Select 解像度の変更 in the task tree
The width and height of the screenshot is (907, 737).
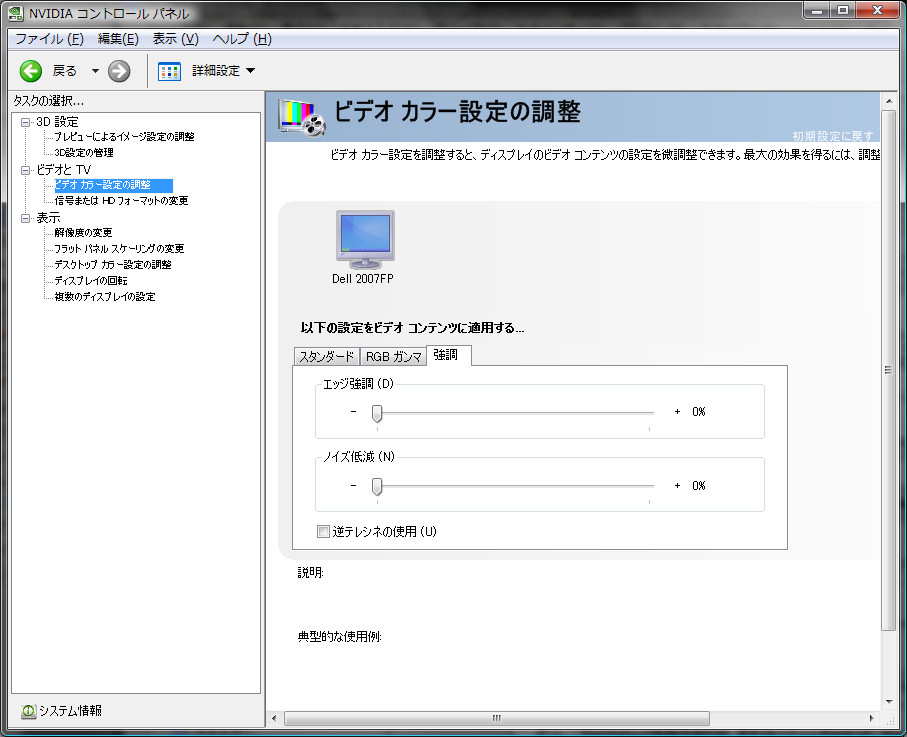pyautogui.click(x=83, y=233)
